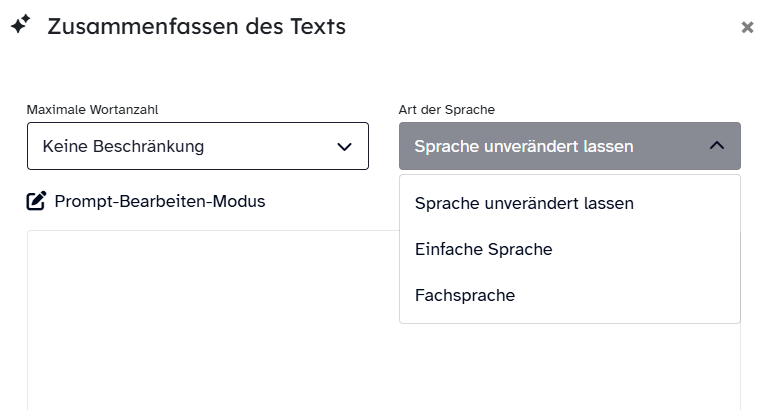Choose the 'Einfache Sprache' option

[483, 249]
